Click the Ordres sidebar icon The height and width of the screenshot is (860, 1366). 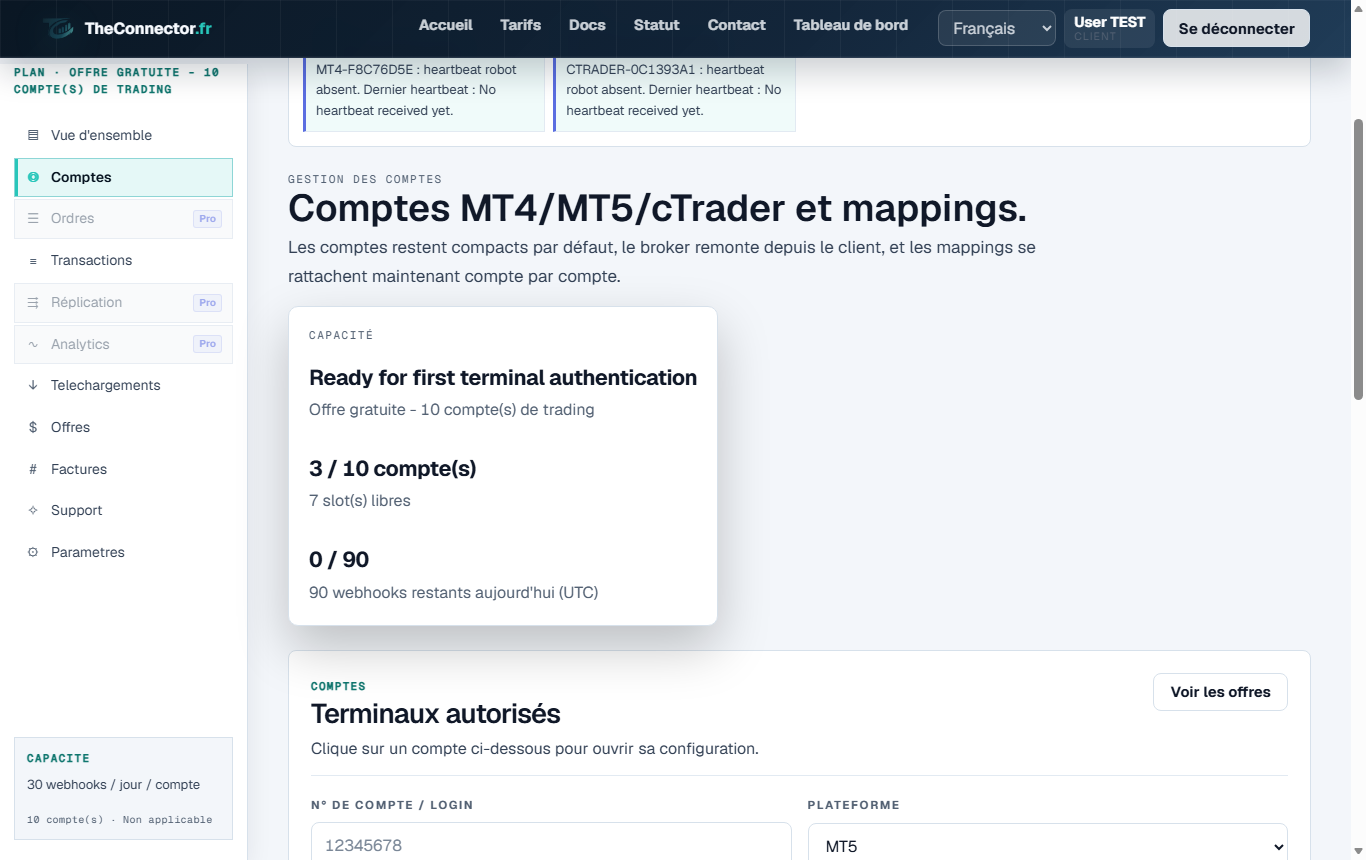pyautogui.click(x=33, y=218)
